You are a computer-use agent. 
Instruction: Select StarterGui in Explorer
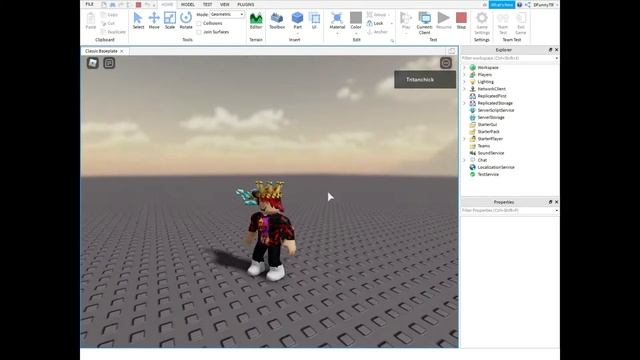coord(487,124)
